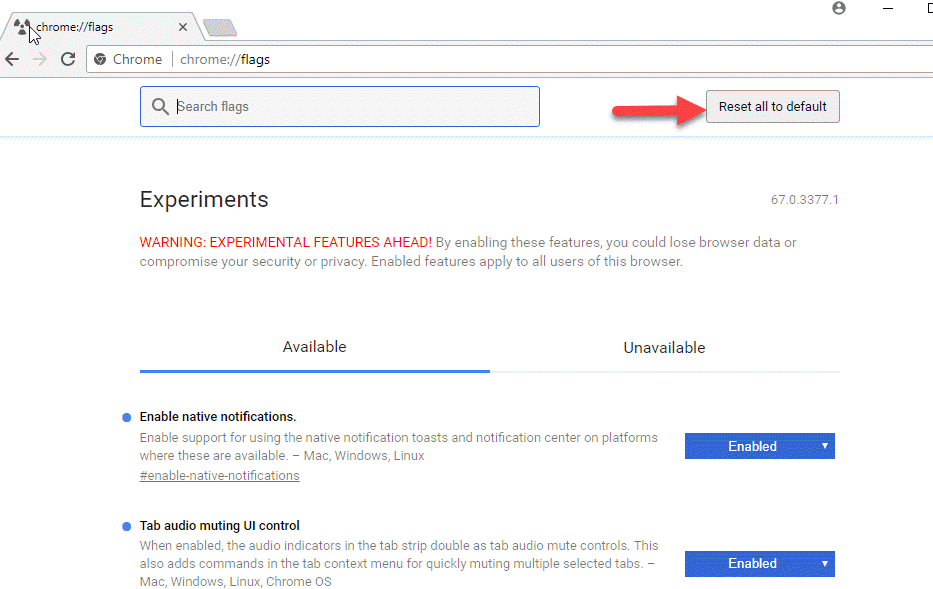
Task: Open Enable native notifications dropdown
Action: coord(760,446)
